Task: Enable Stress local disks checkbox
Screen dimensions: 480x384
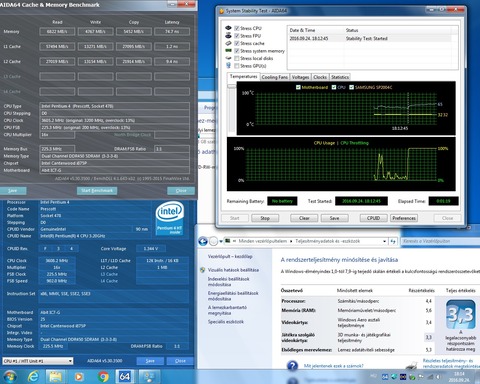Action: [237, 58]
